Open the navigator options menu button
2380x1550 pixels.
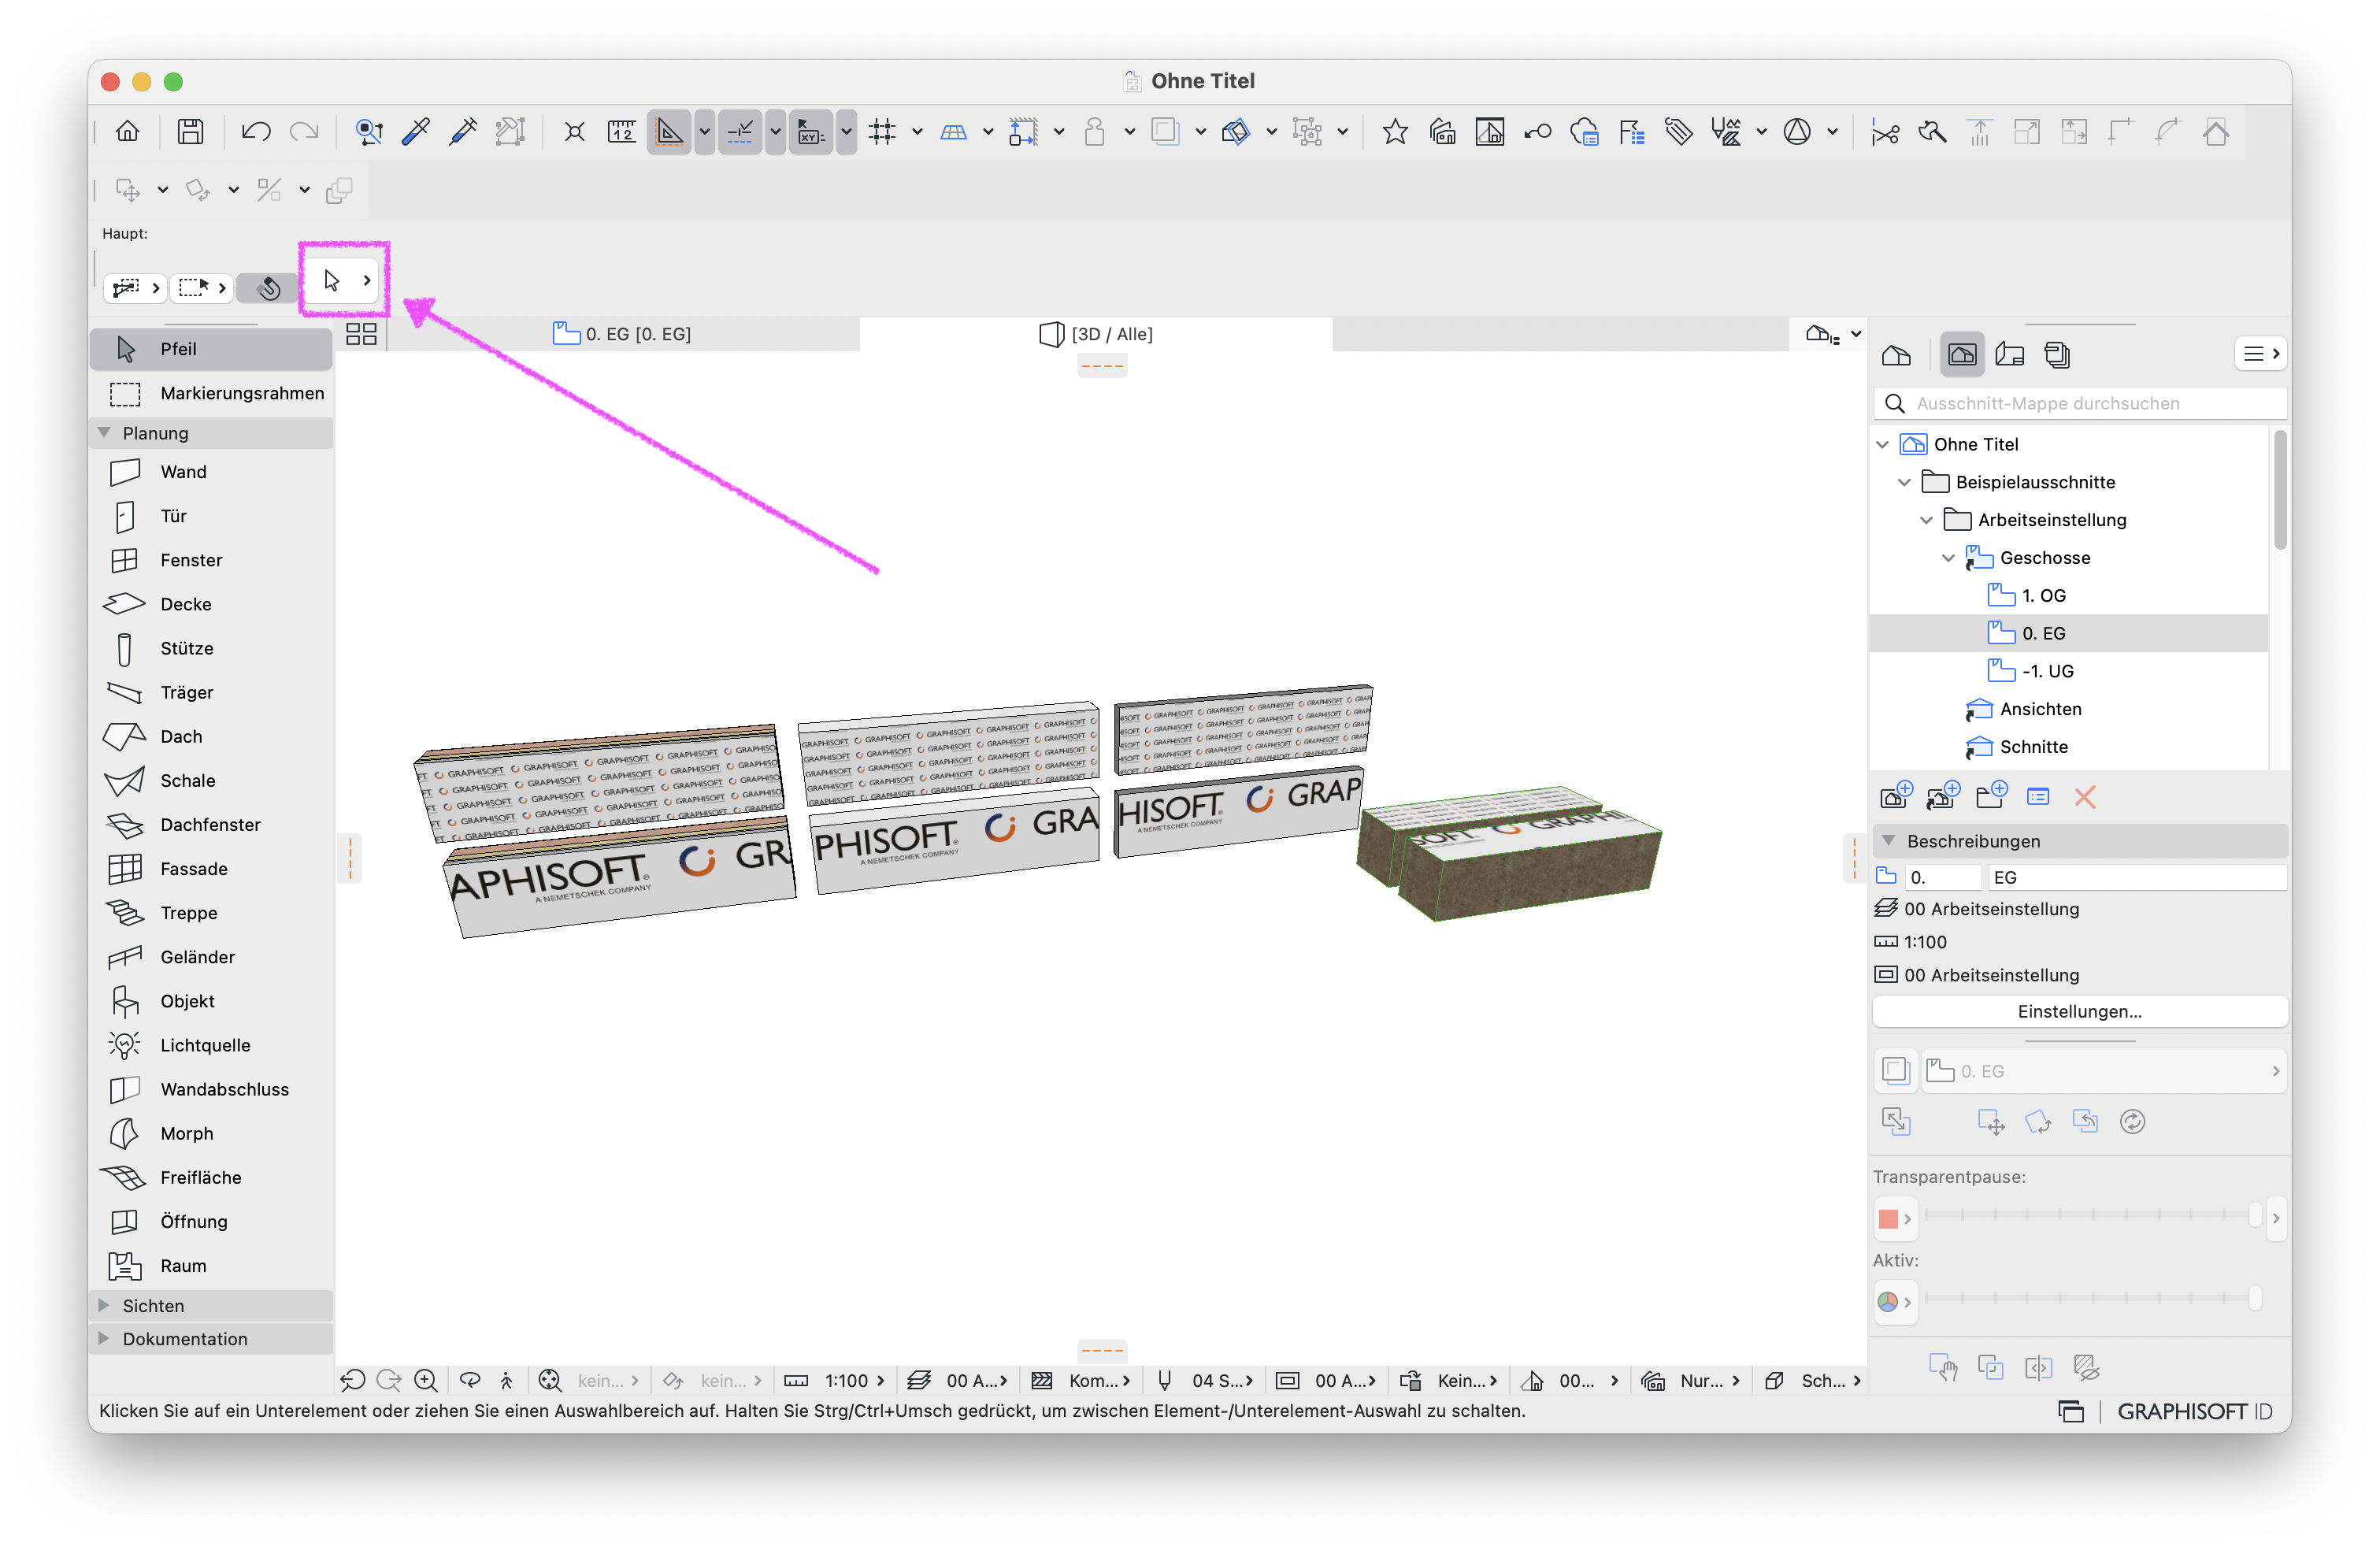pyautogui.click(x=2260, y=354)
